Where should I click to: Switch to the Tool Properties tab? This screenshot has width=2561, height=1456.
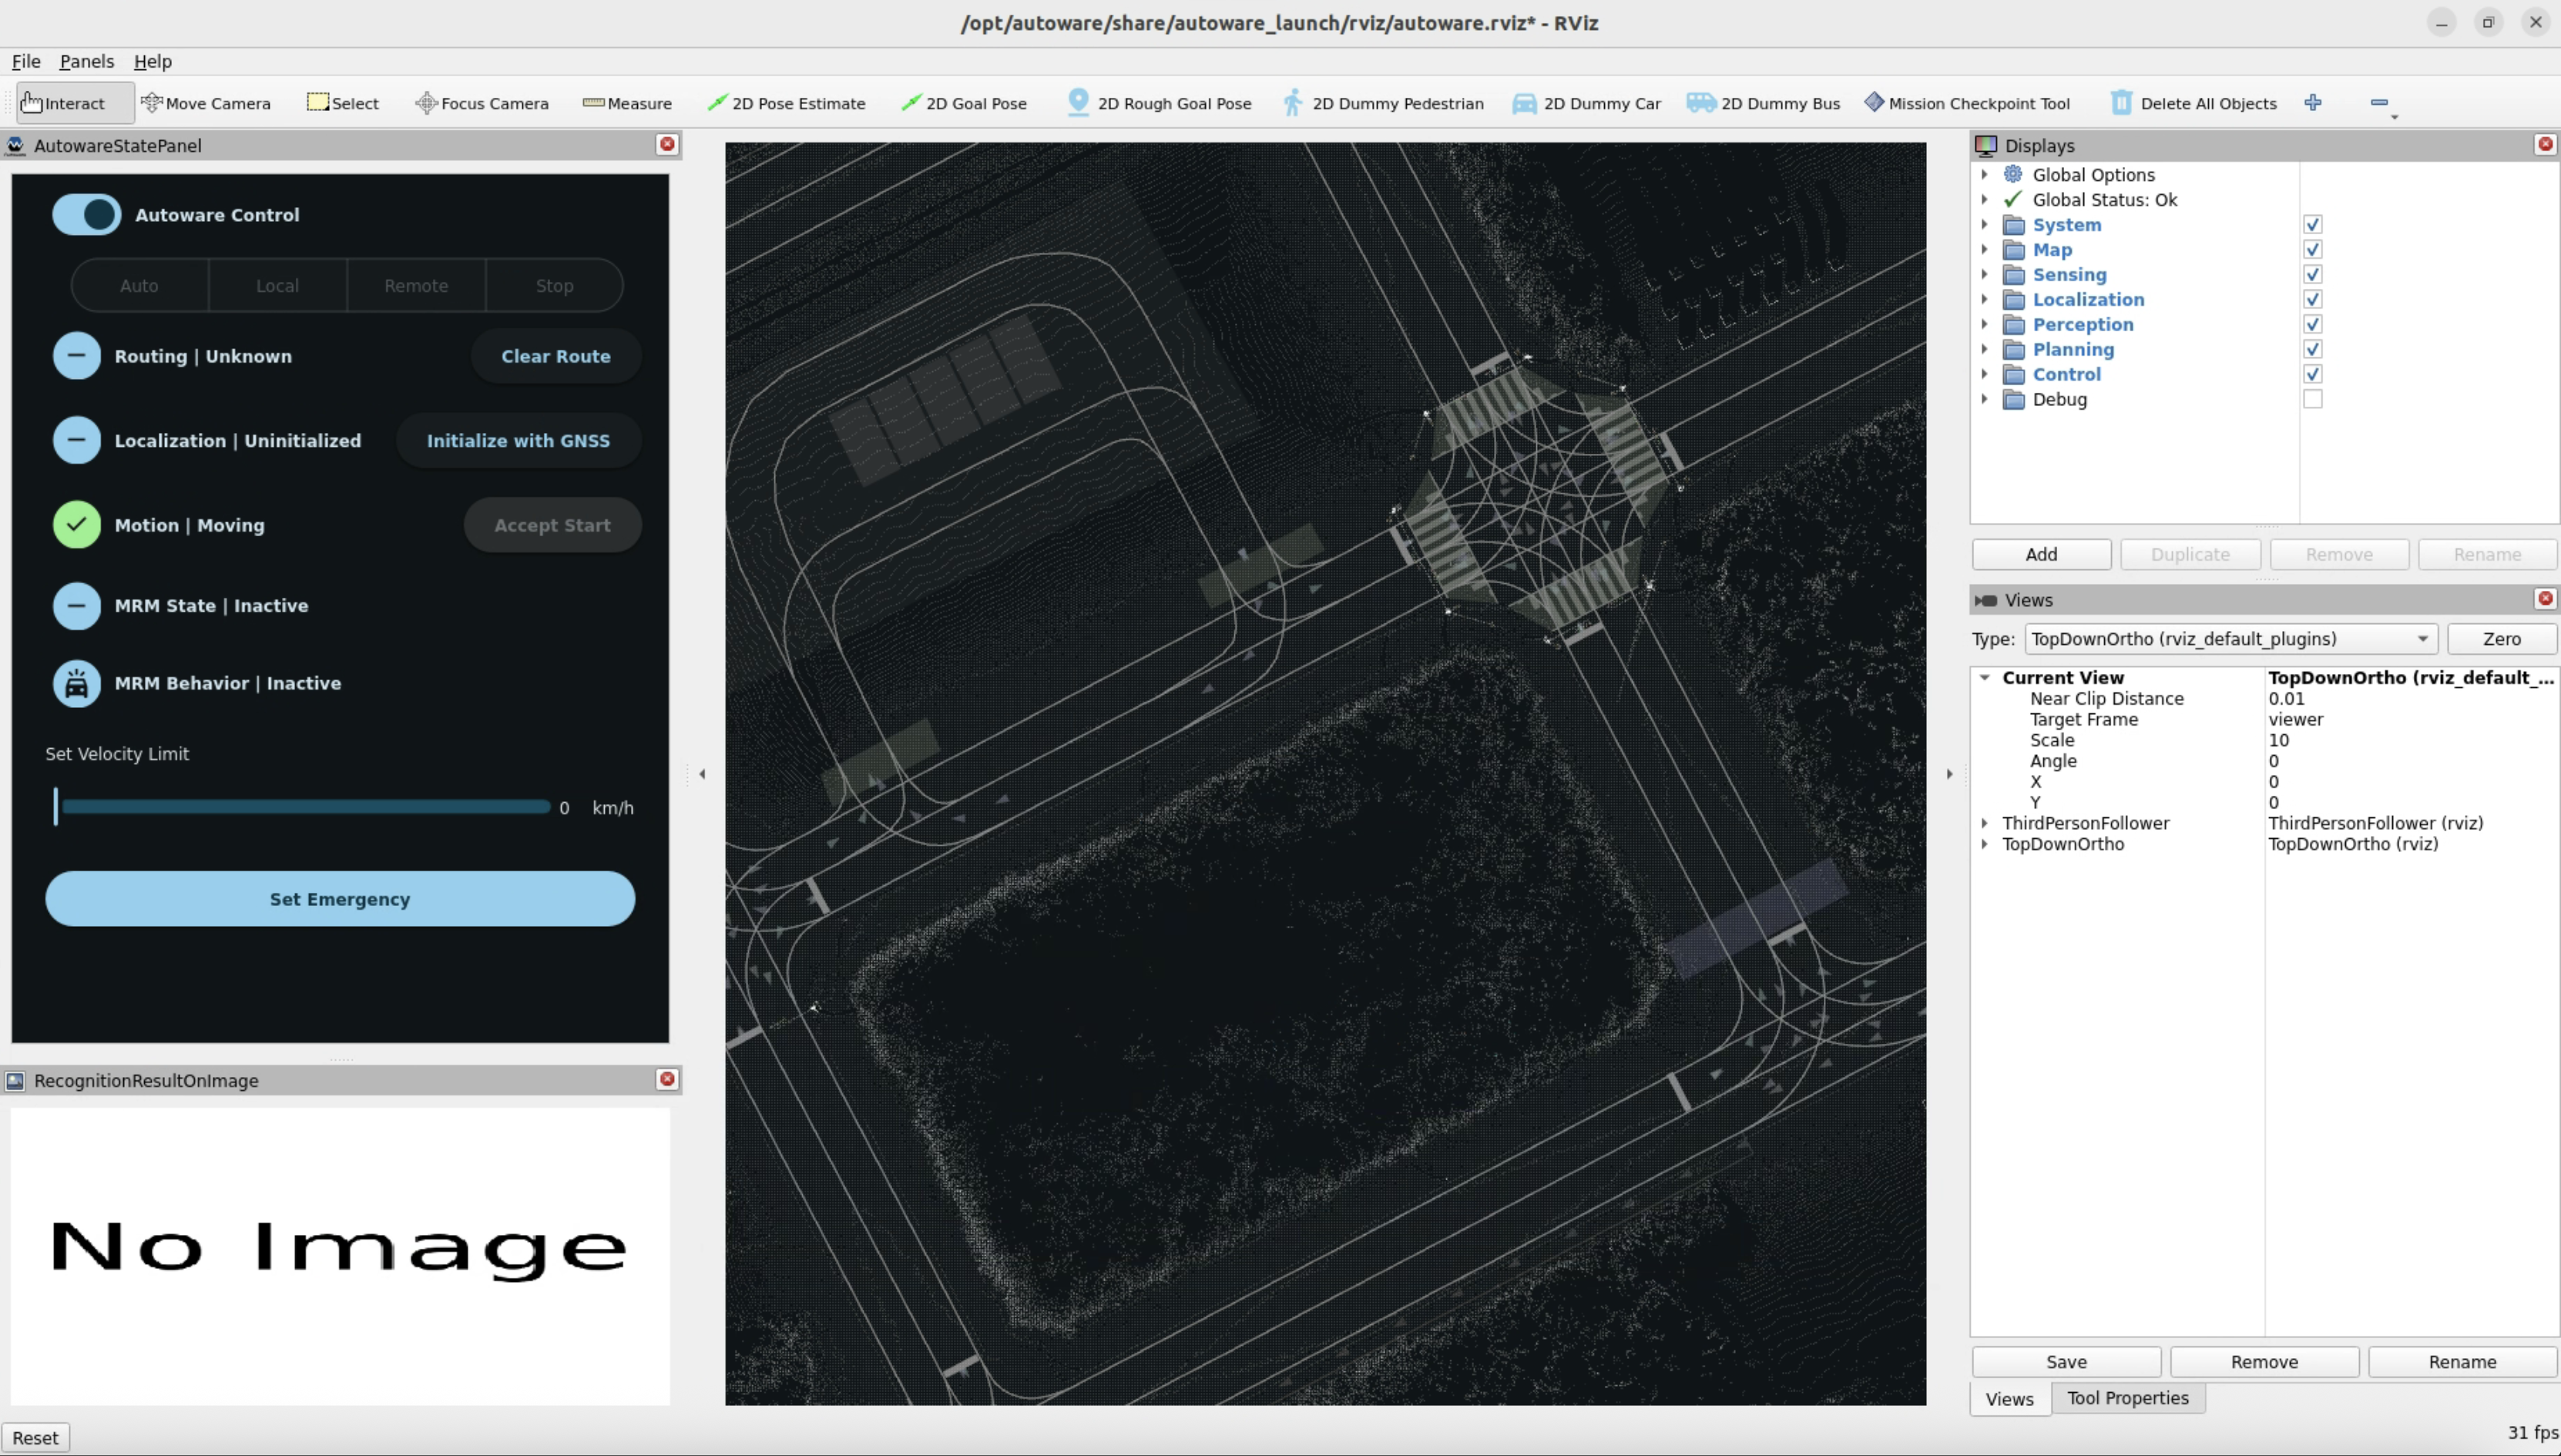[x=2128, y=1398]
